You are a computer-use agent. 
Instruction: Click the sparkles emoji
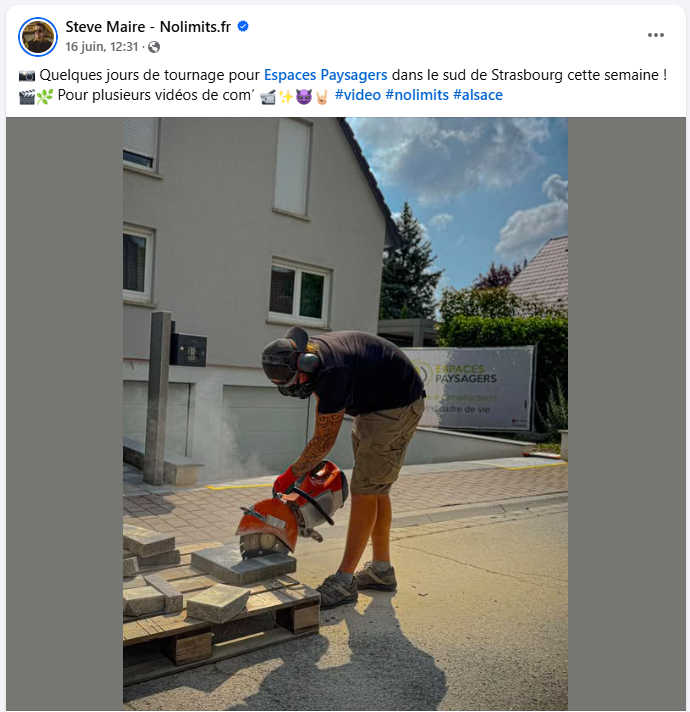286,96
